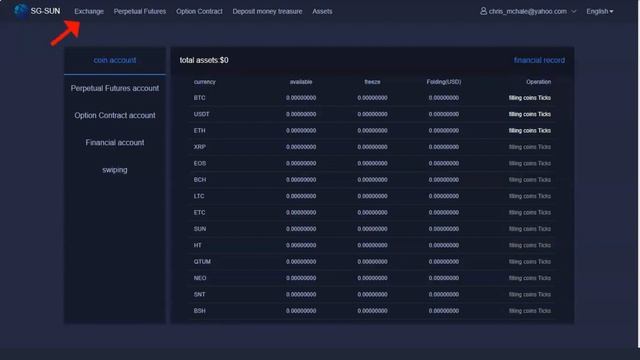Select the LTC currency cell
Screen dimensions: 640x360
pyautogui.click(x=199, y=196)
